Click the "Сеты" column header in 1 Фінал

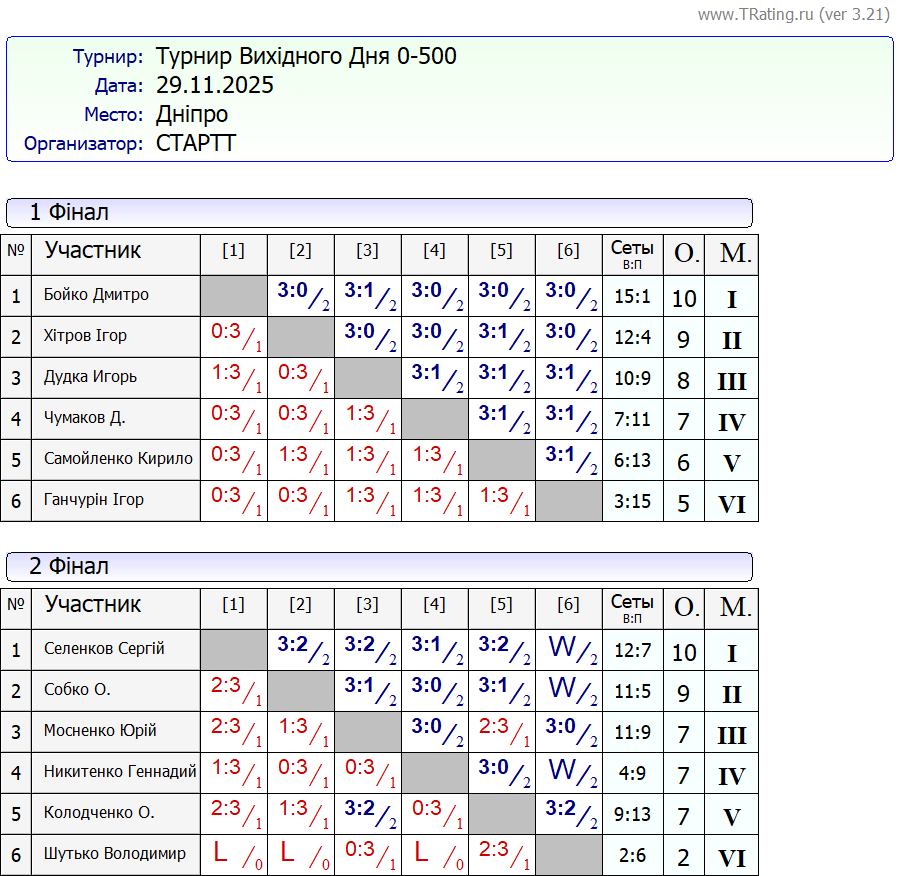632,254
